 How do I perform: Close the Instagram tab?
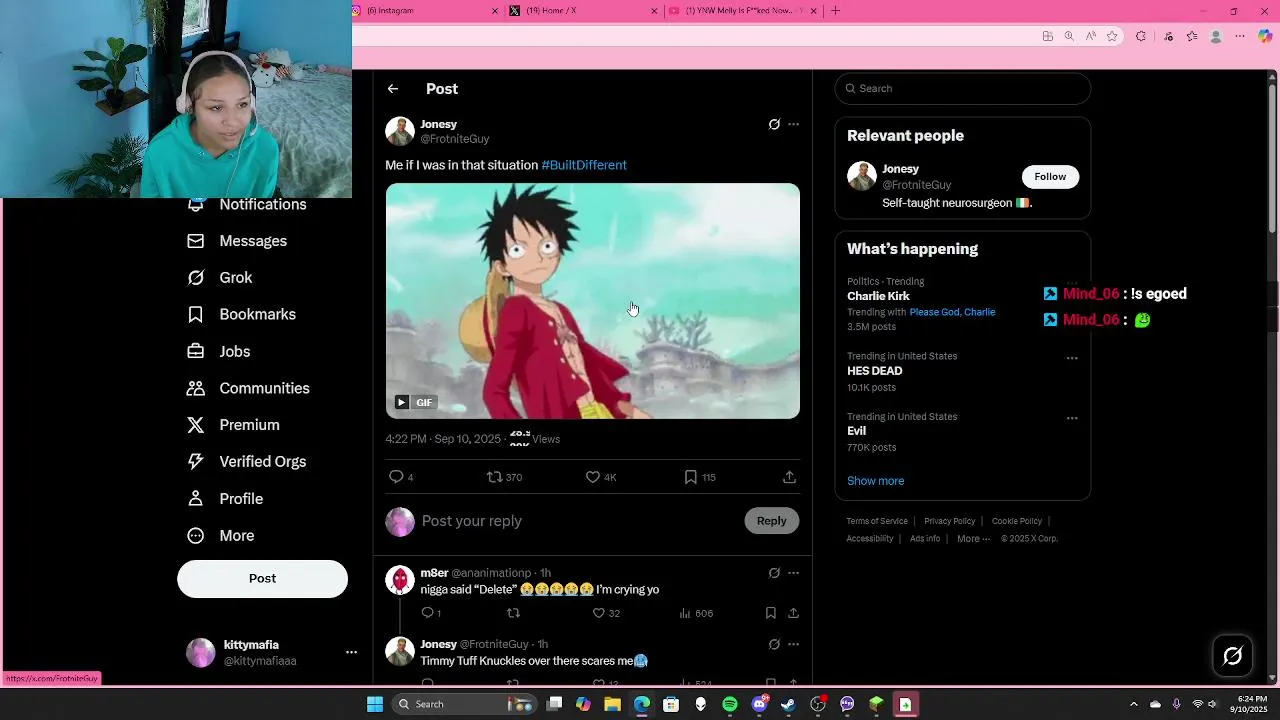494,11
